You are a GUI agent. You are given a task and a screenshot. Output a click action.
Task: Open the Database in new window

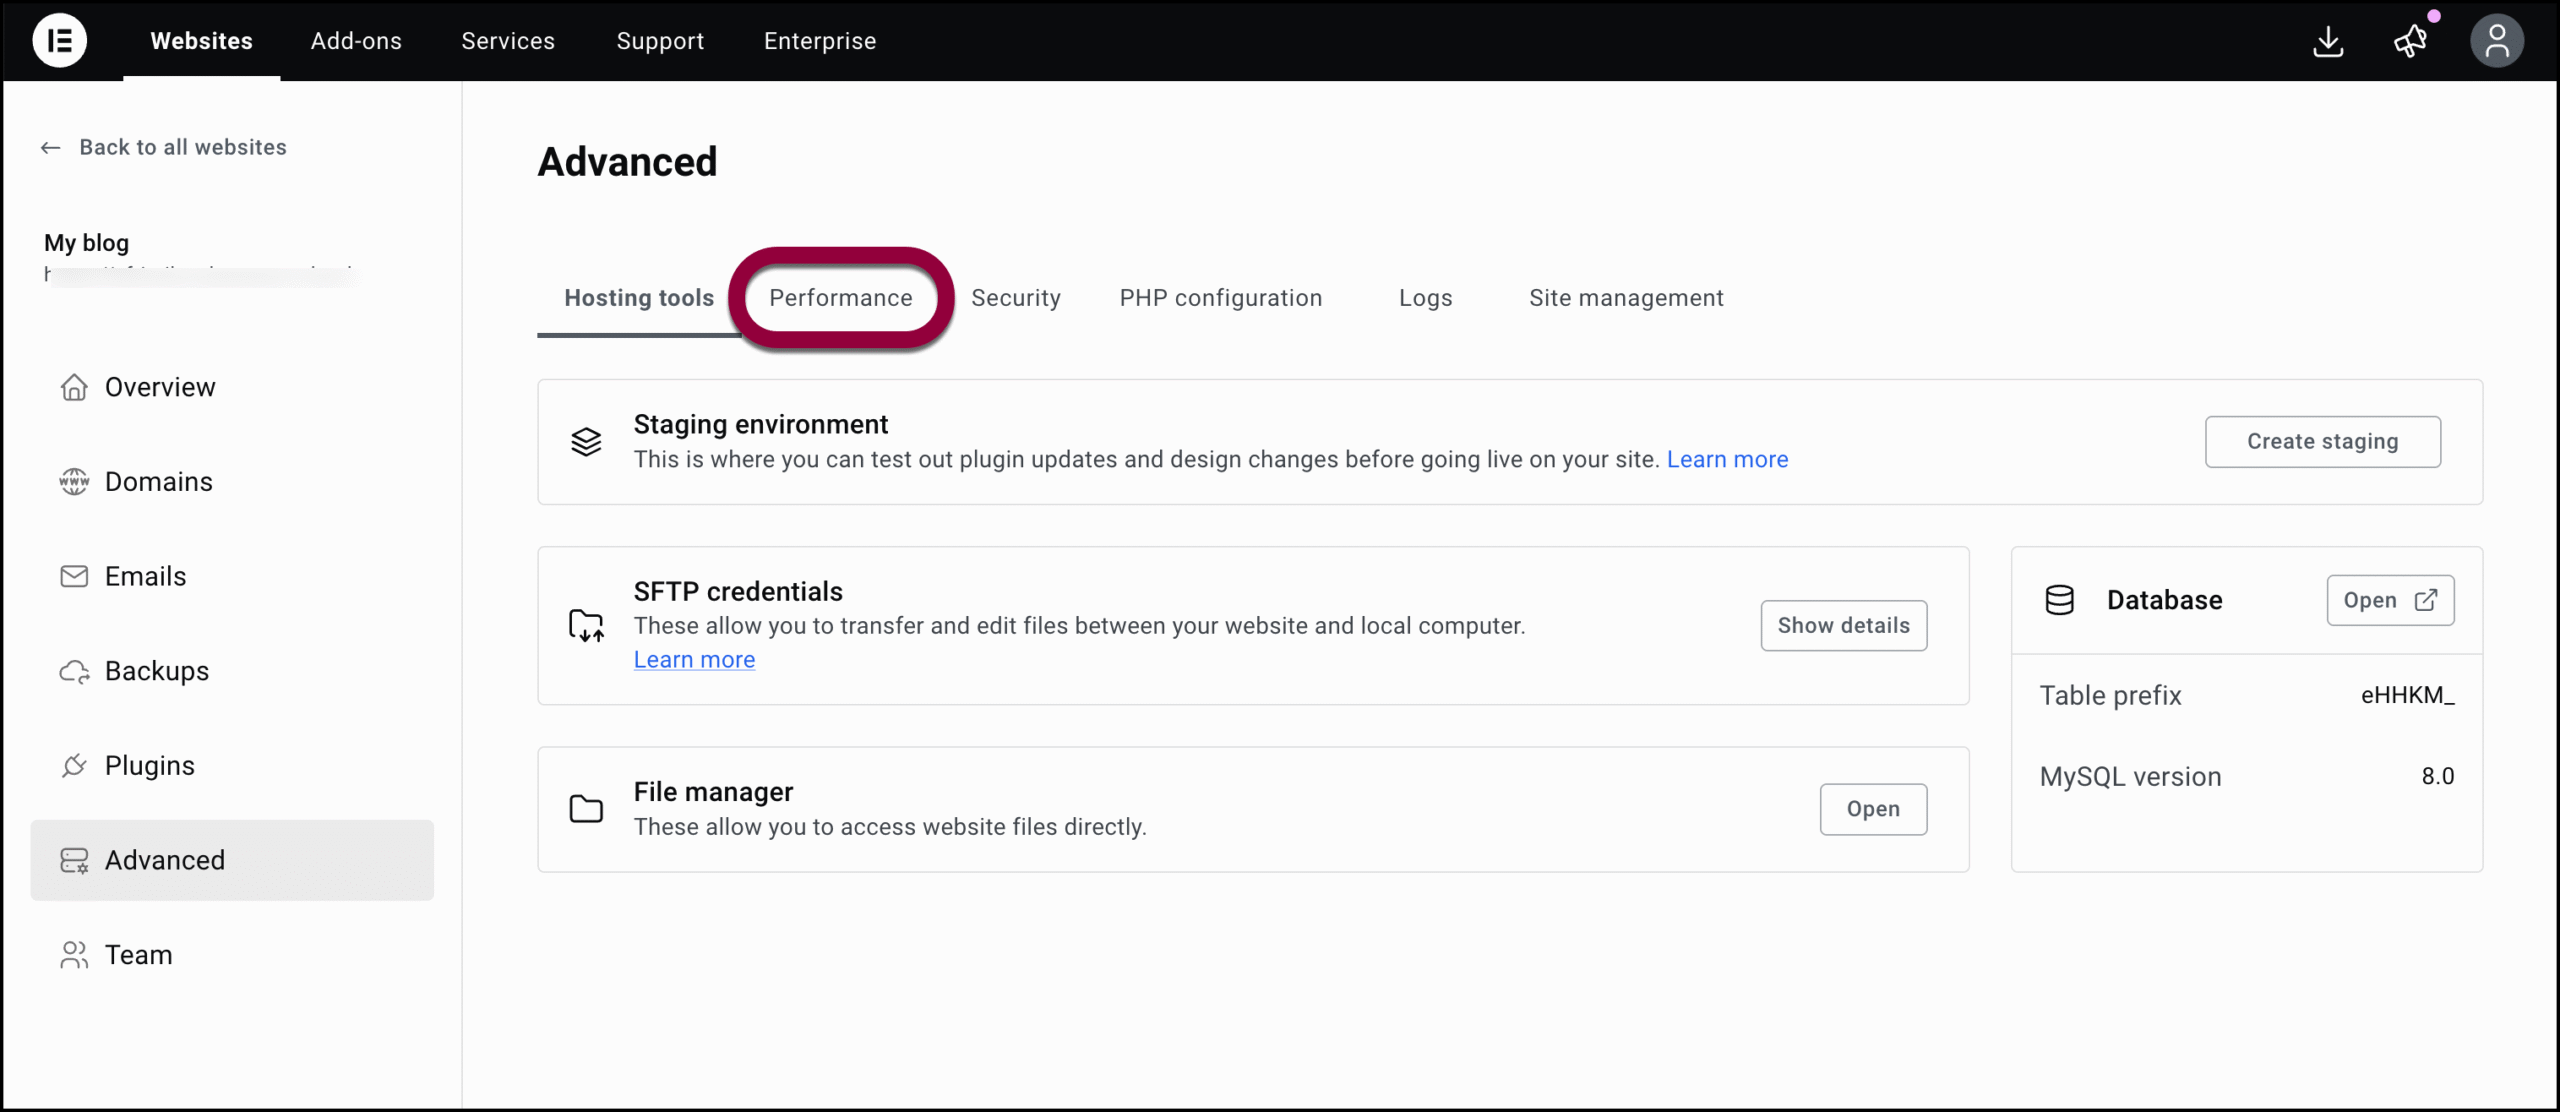click(x=2390, y=600)
